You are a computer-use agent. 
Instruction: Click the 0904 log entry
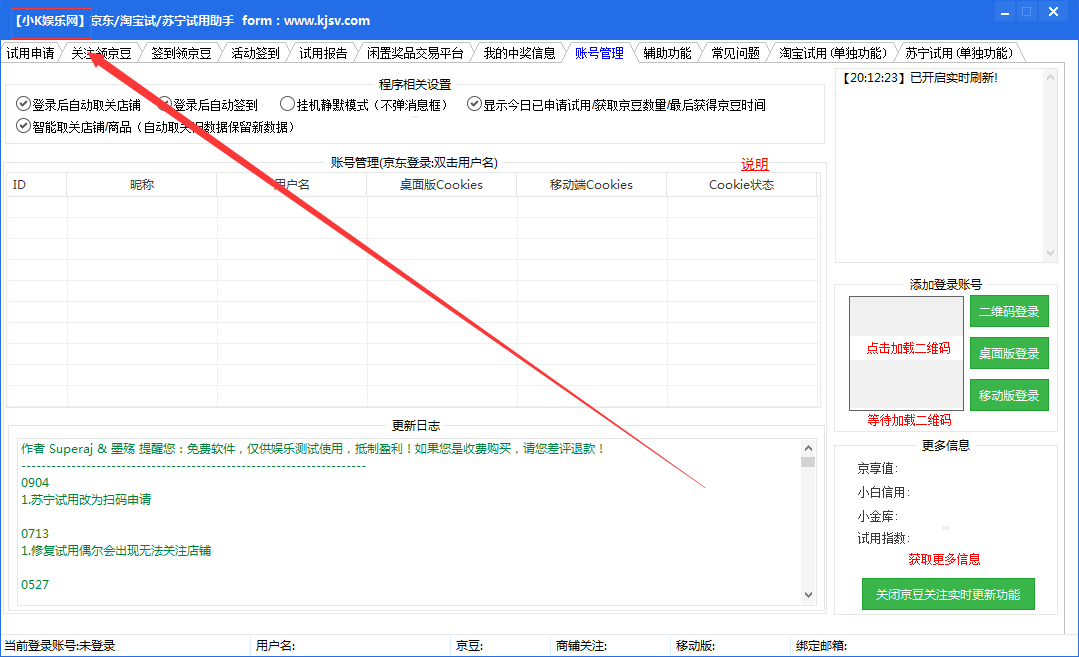point(35,482)
